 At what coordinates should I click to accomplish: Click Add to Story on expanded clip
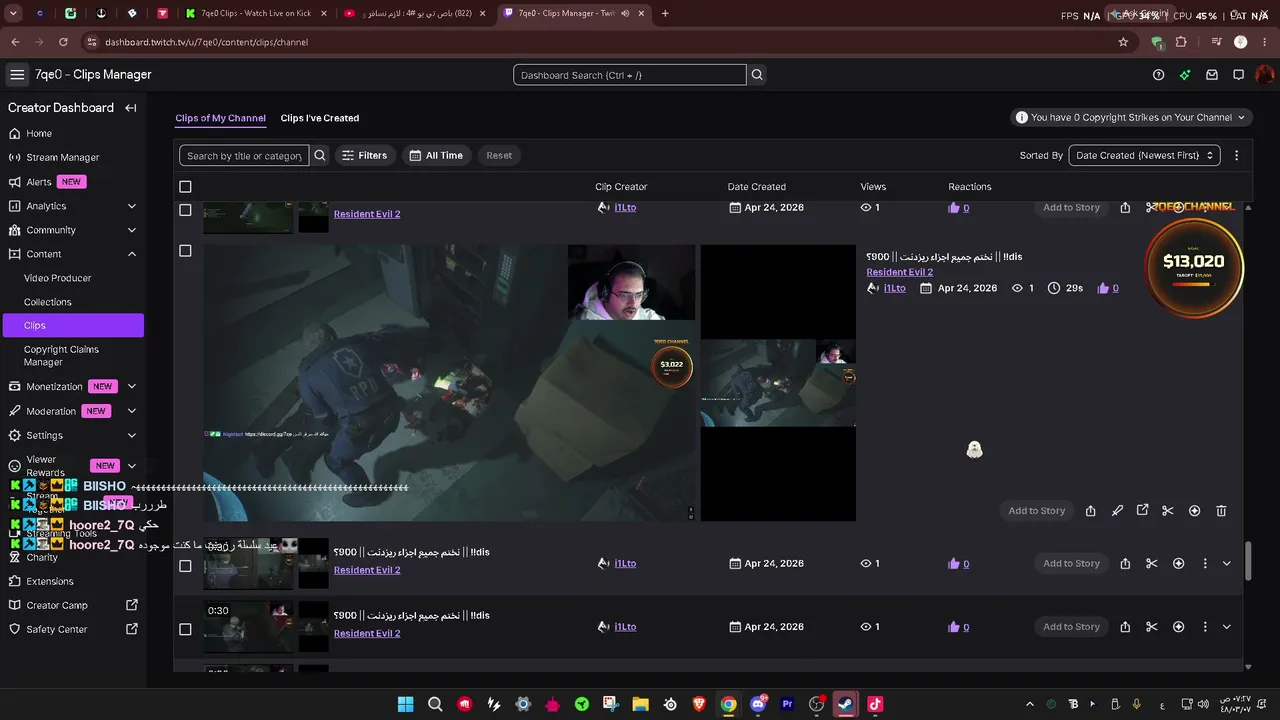pos(1037,511)
